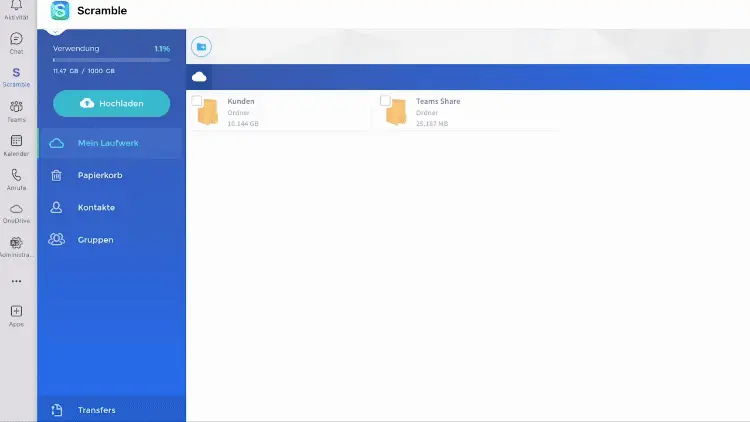750x422 pixels.
Task: Select Mein Laufwerk in sidebar
Action: click(111, 143)
